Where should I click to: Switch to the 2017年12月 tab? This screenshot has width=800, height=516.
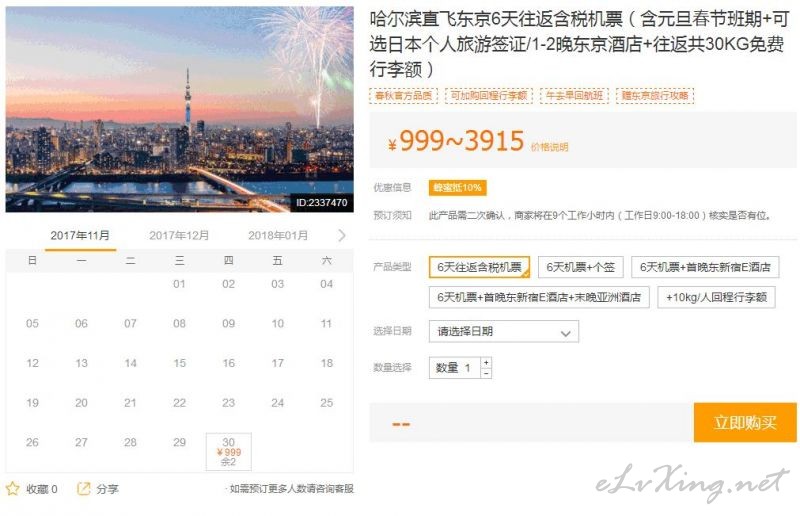[179, 235]
